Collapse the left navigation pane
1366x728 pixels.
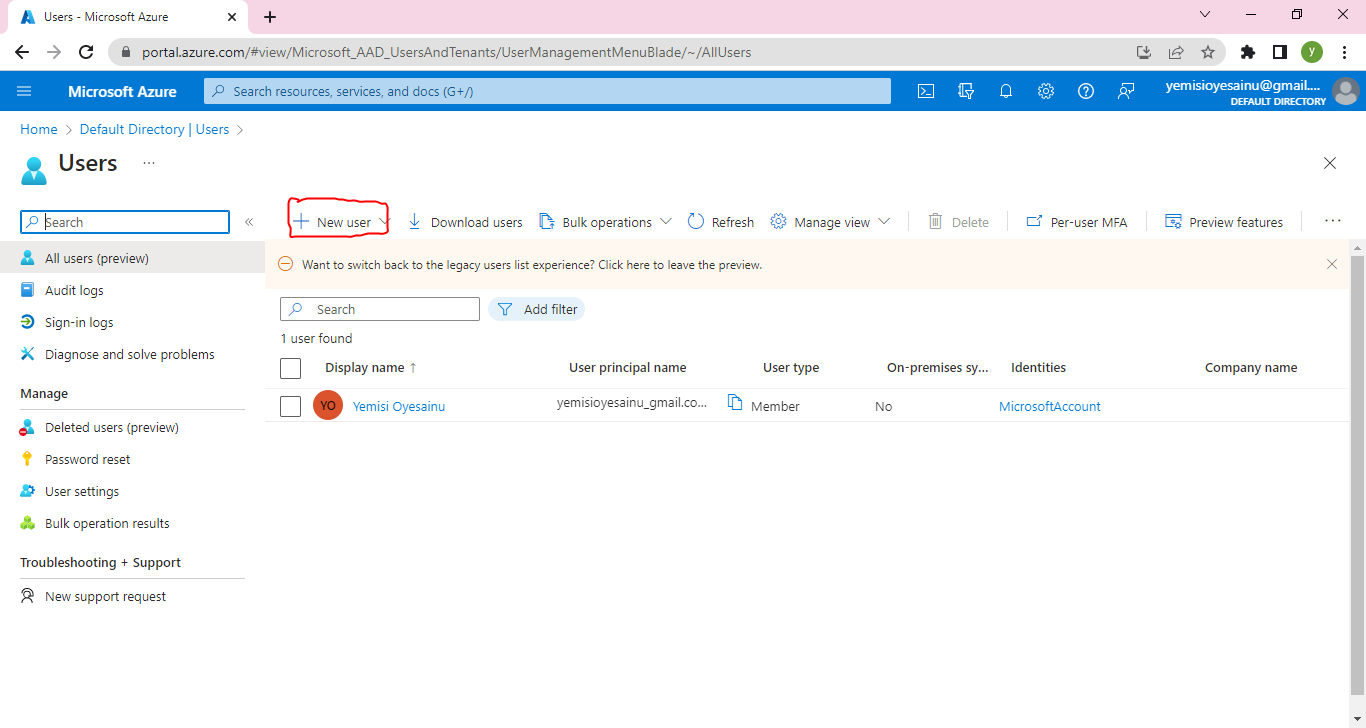point(249,222)
